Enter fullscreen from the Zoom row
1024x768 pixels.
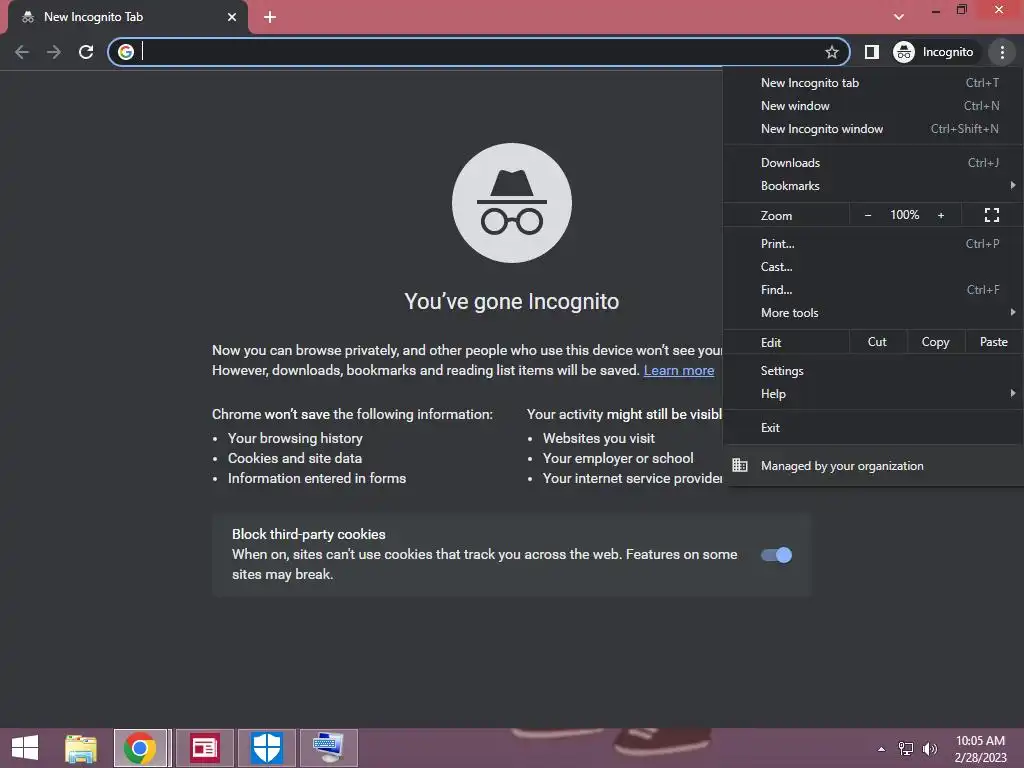[x=991, y=215]
